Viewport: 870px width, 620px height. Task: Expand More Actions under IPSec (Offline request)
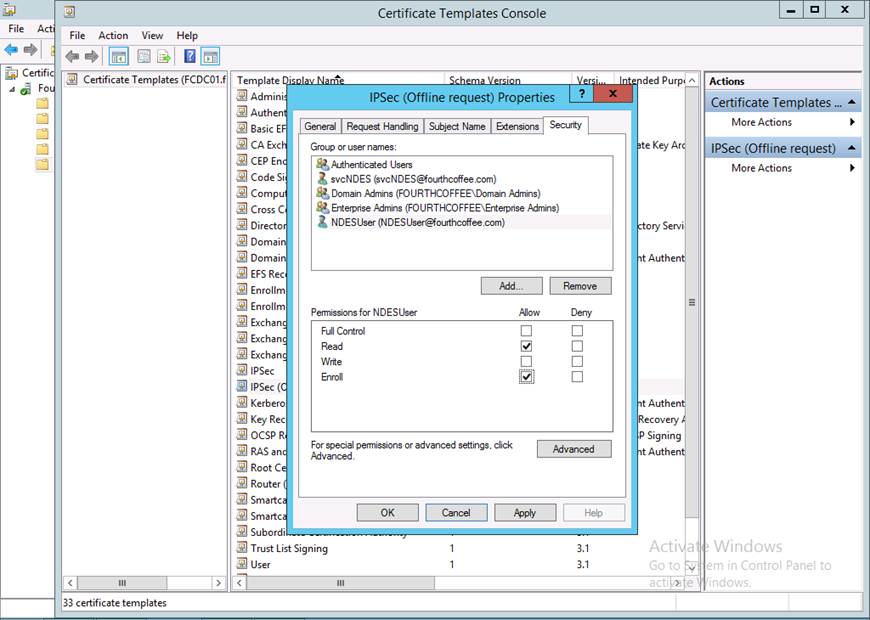click(761, 168)
